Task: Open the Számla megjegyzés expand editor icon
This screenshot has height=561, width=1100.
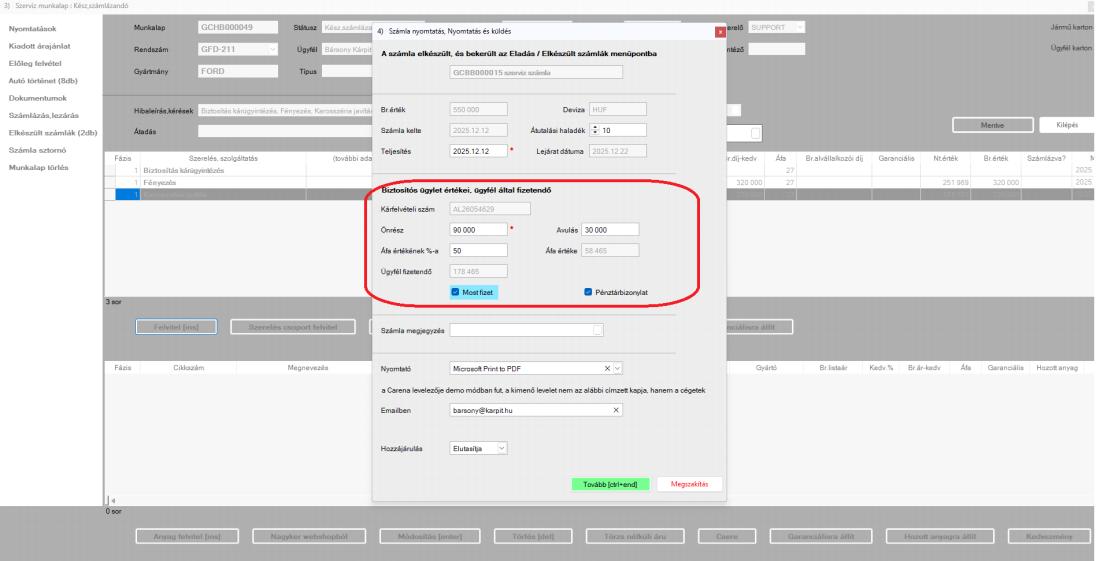Action: 598,330
